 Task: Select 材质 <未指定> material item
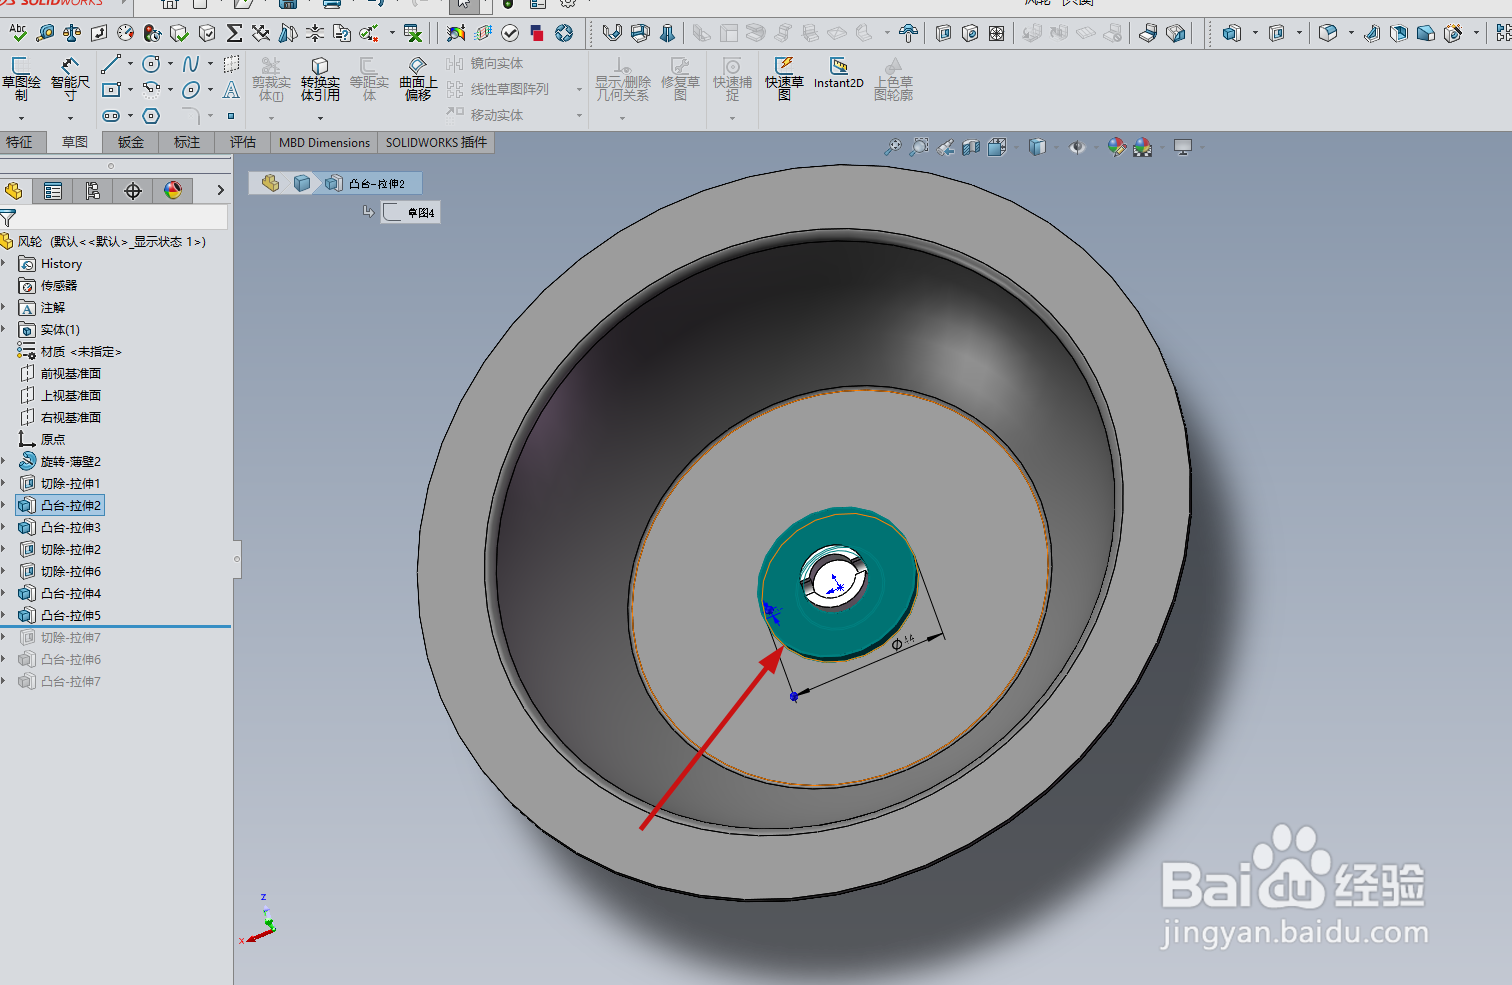pyautogui.click(x=70, y=352)
